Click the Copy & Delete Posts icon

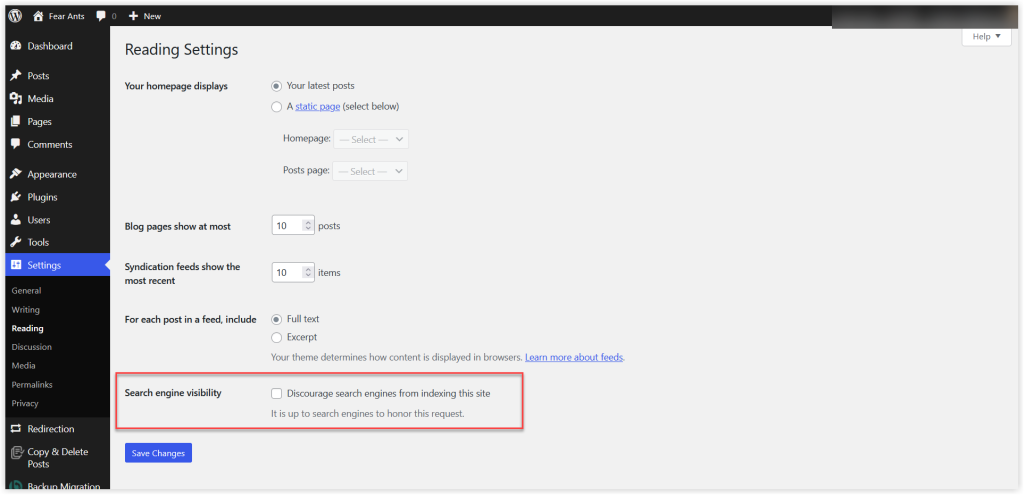tap(16, 453)
